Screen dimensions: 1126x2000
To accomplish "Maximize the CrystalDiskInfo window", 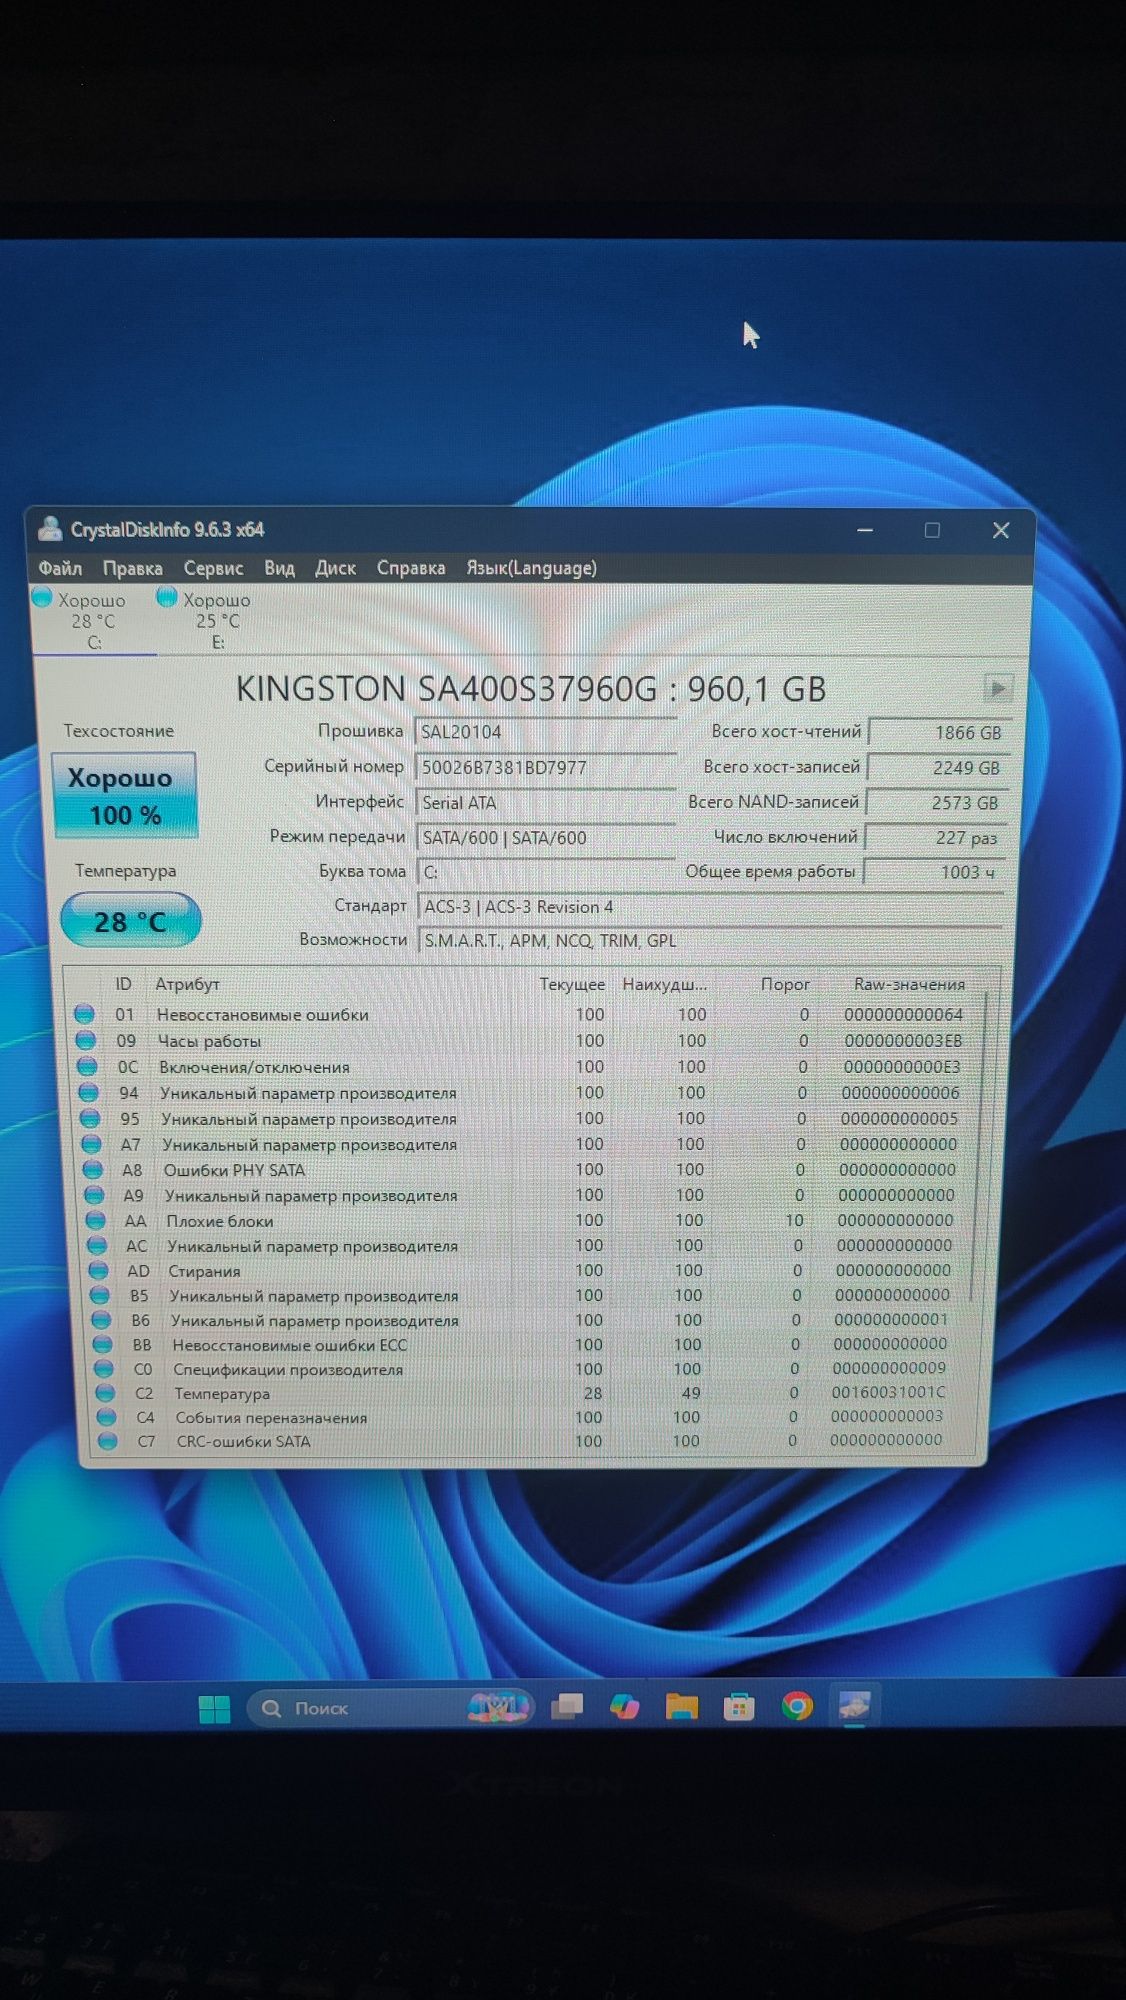I will 932,530.
